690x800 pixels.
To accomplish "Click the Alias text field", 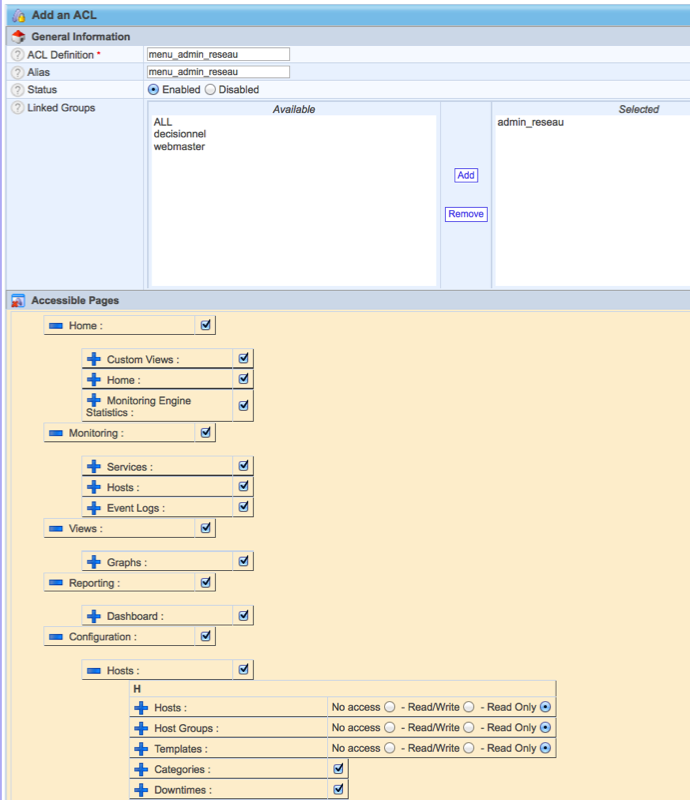I will [x=217, y=72].
